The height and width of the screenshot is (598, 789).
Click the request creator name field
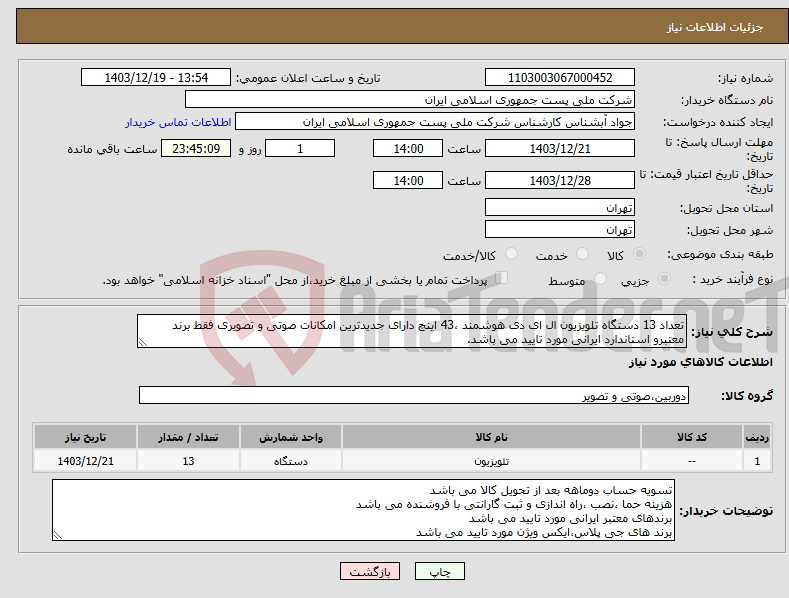click(x=435, y=122)
